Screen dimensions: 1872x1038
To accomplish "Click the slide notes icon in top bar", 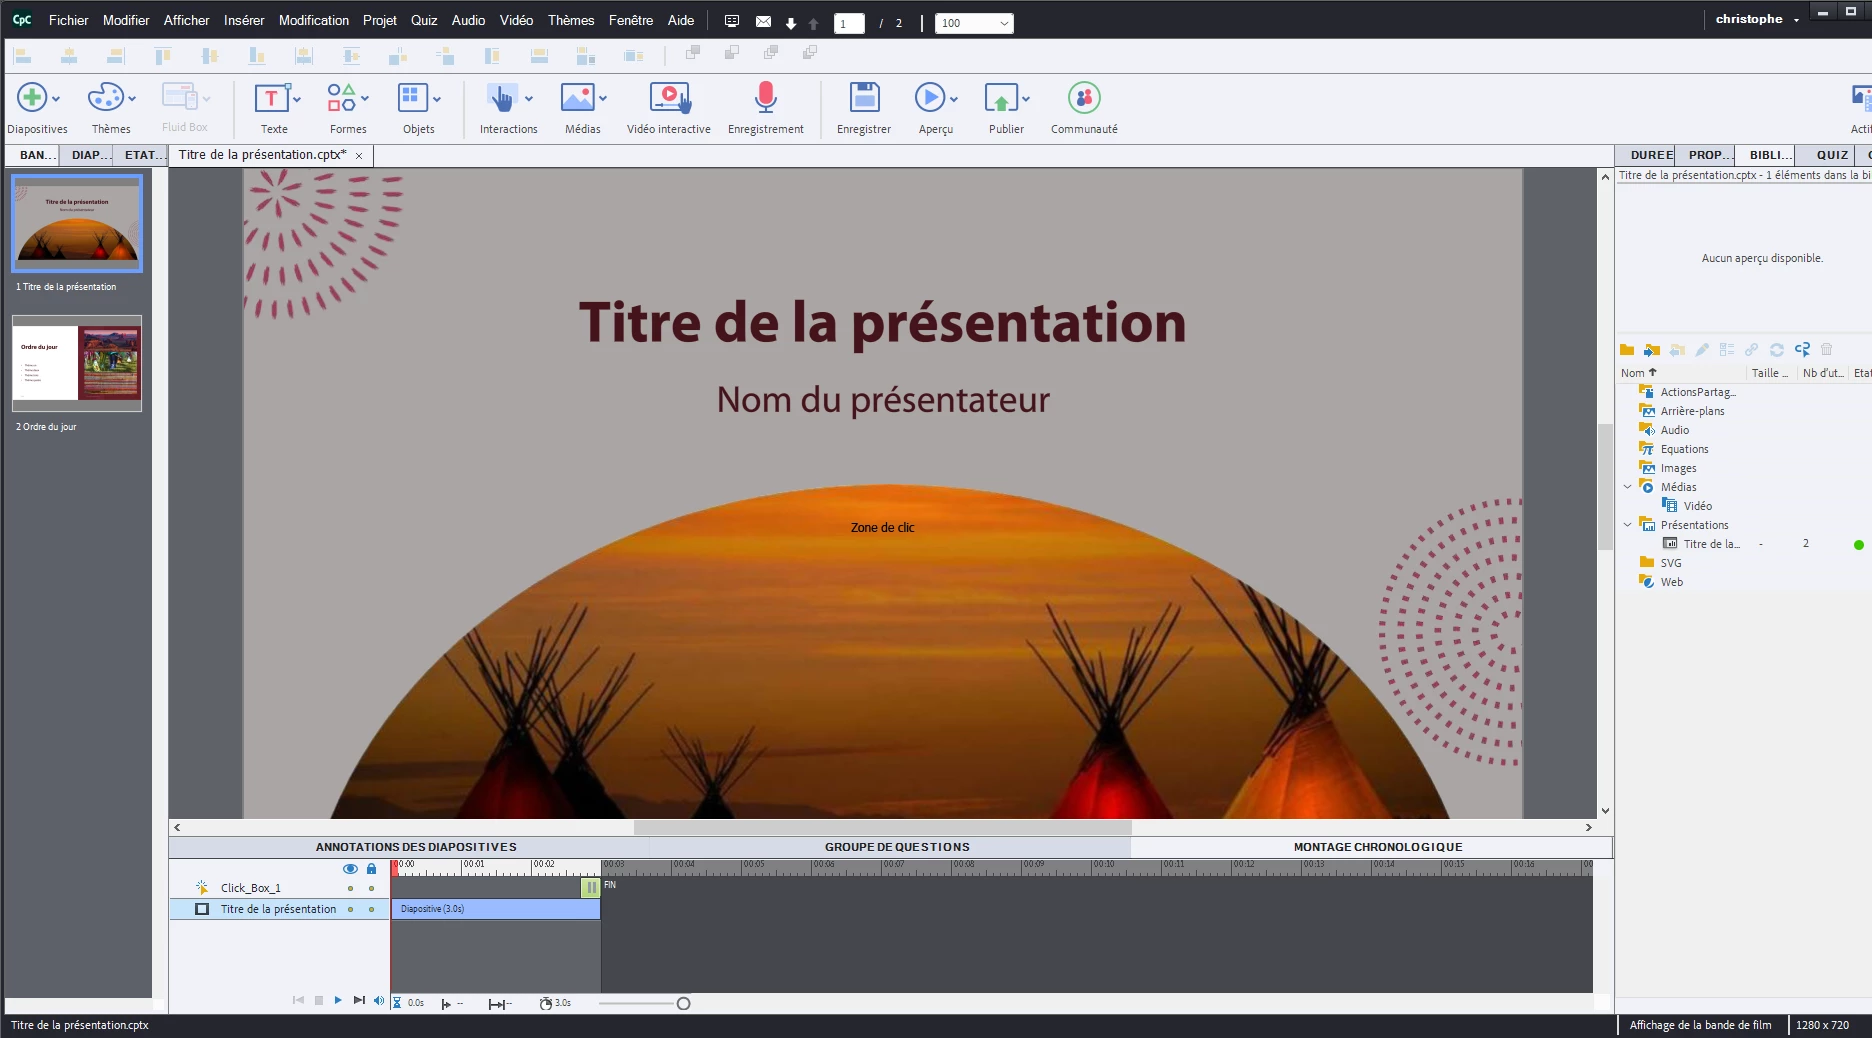I will (732, 22).
